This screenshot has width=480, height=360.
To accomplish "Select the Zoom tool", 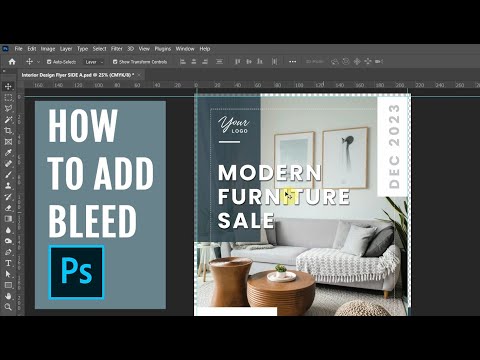I will (x=8, y=307).
